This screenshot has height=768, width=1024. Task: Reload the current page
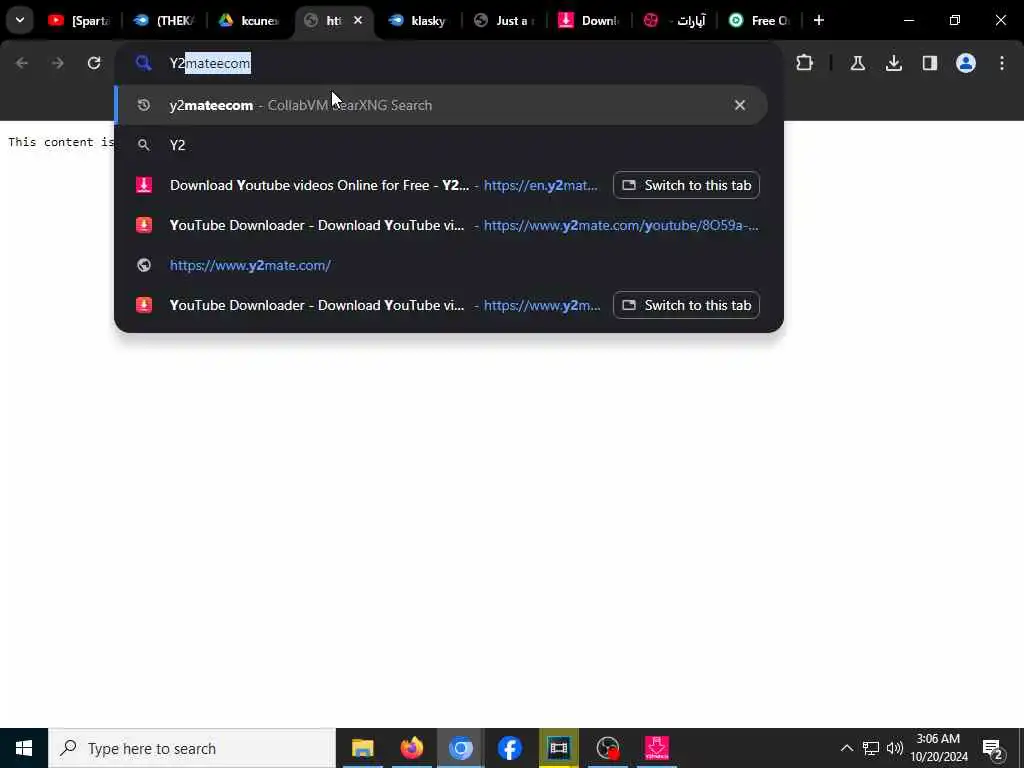coord(94,63)
